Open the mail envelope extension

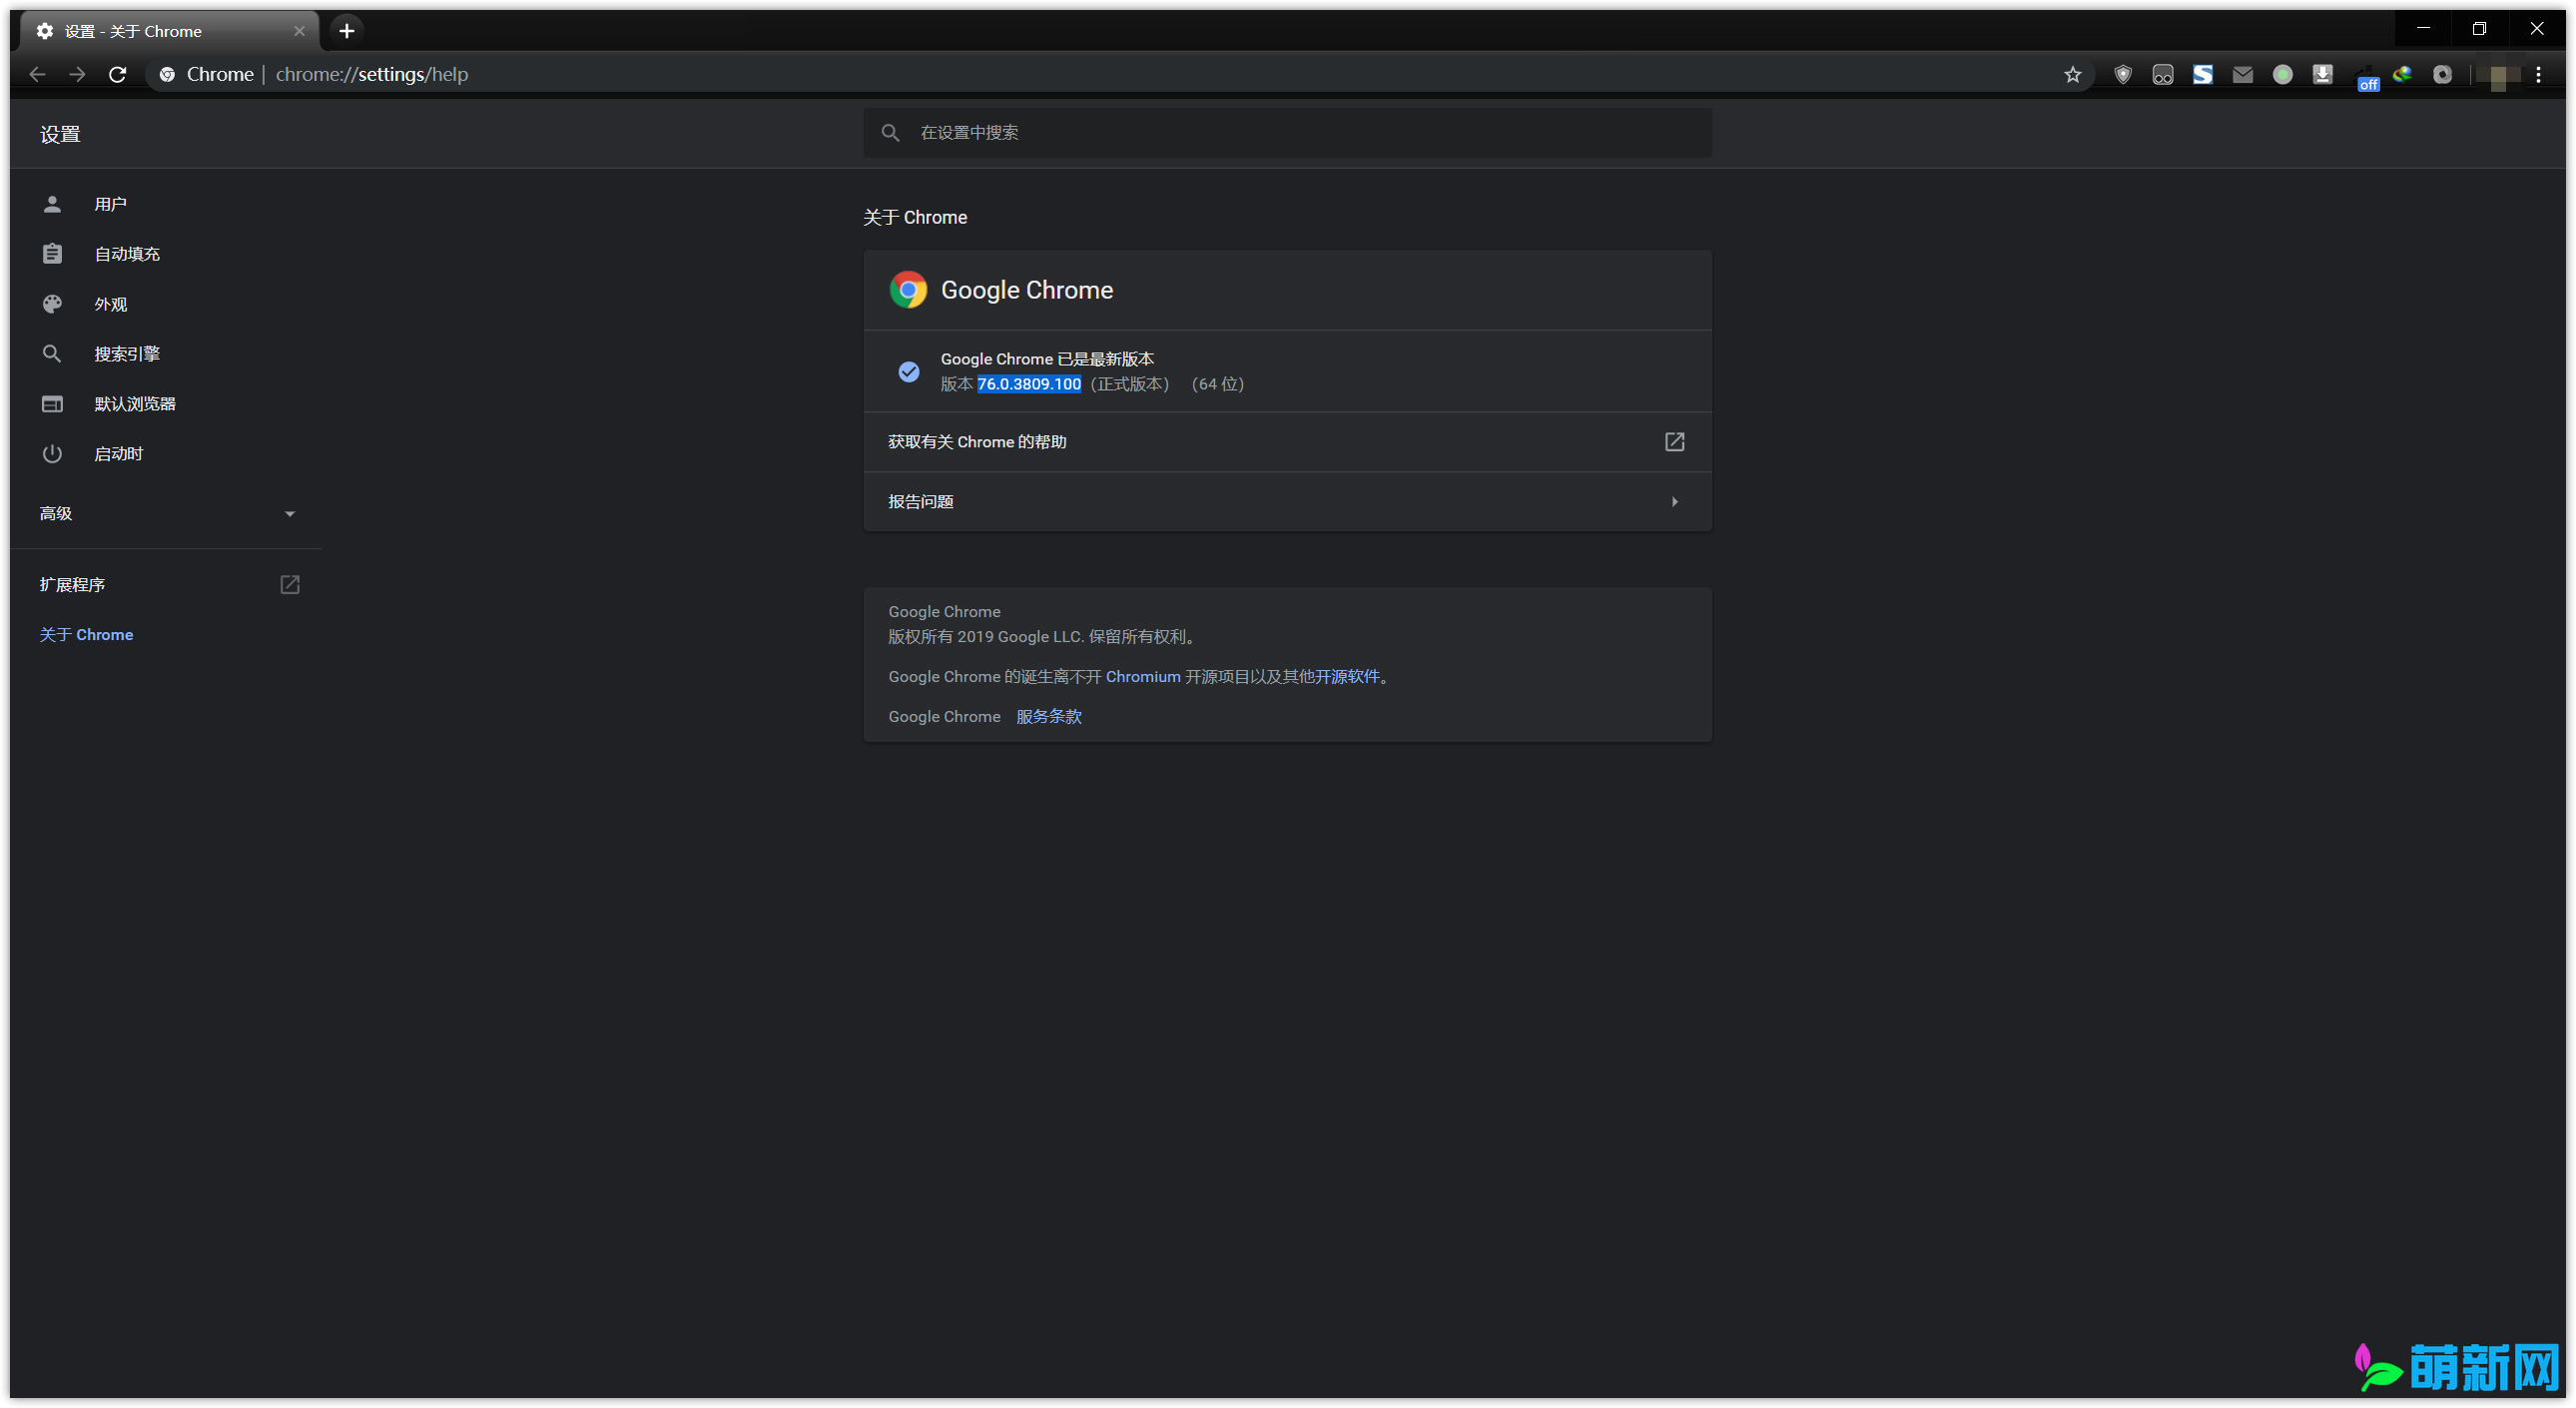[2242, 74]
